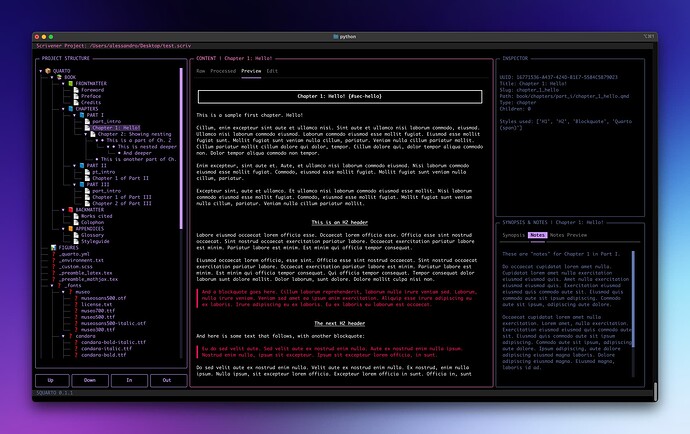Collapse the _fonts folder arrow
The image size is (690, 434).
point(52,285)
